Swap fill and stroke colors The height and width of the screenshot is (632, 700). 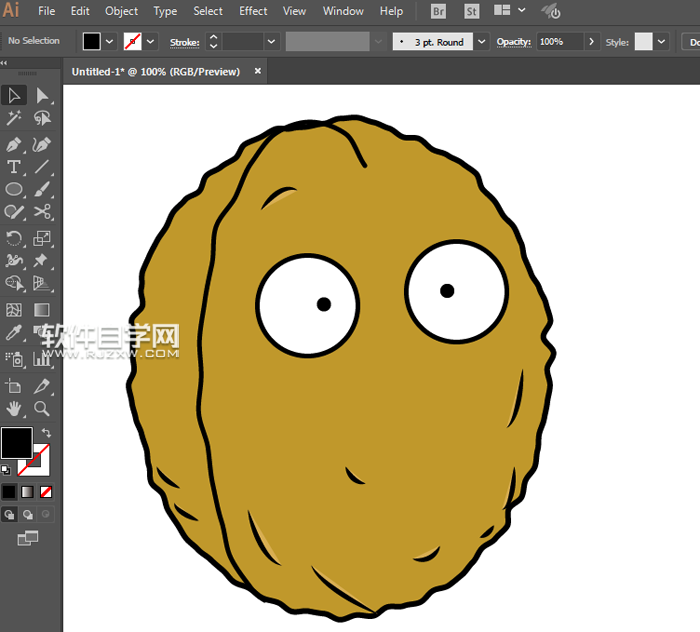point(45,433)
